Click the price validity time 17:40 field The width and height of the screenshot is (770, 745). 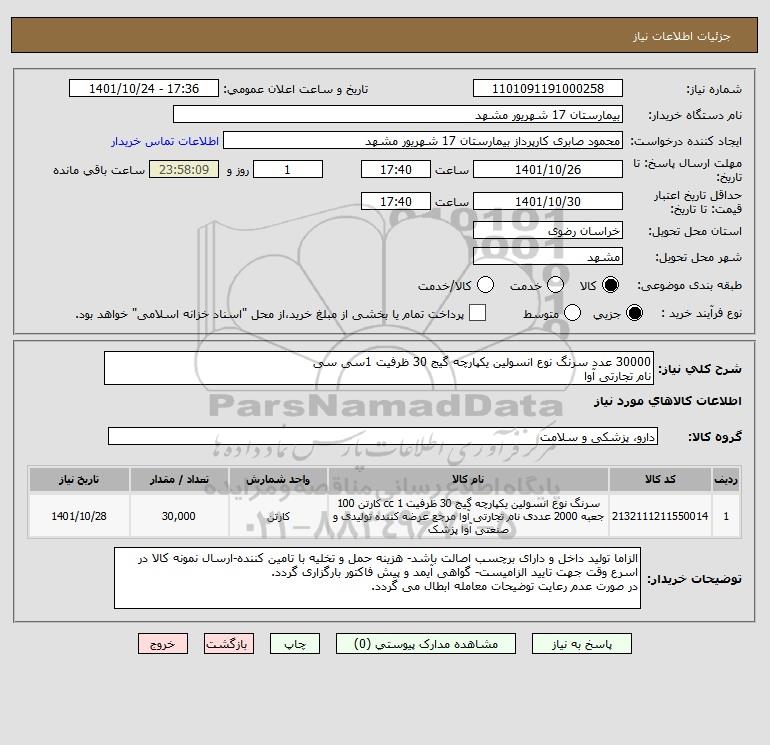[x=396, y=201]
